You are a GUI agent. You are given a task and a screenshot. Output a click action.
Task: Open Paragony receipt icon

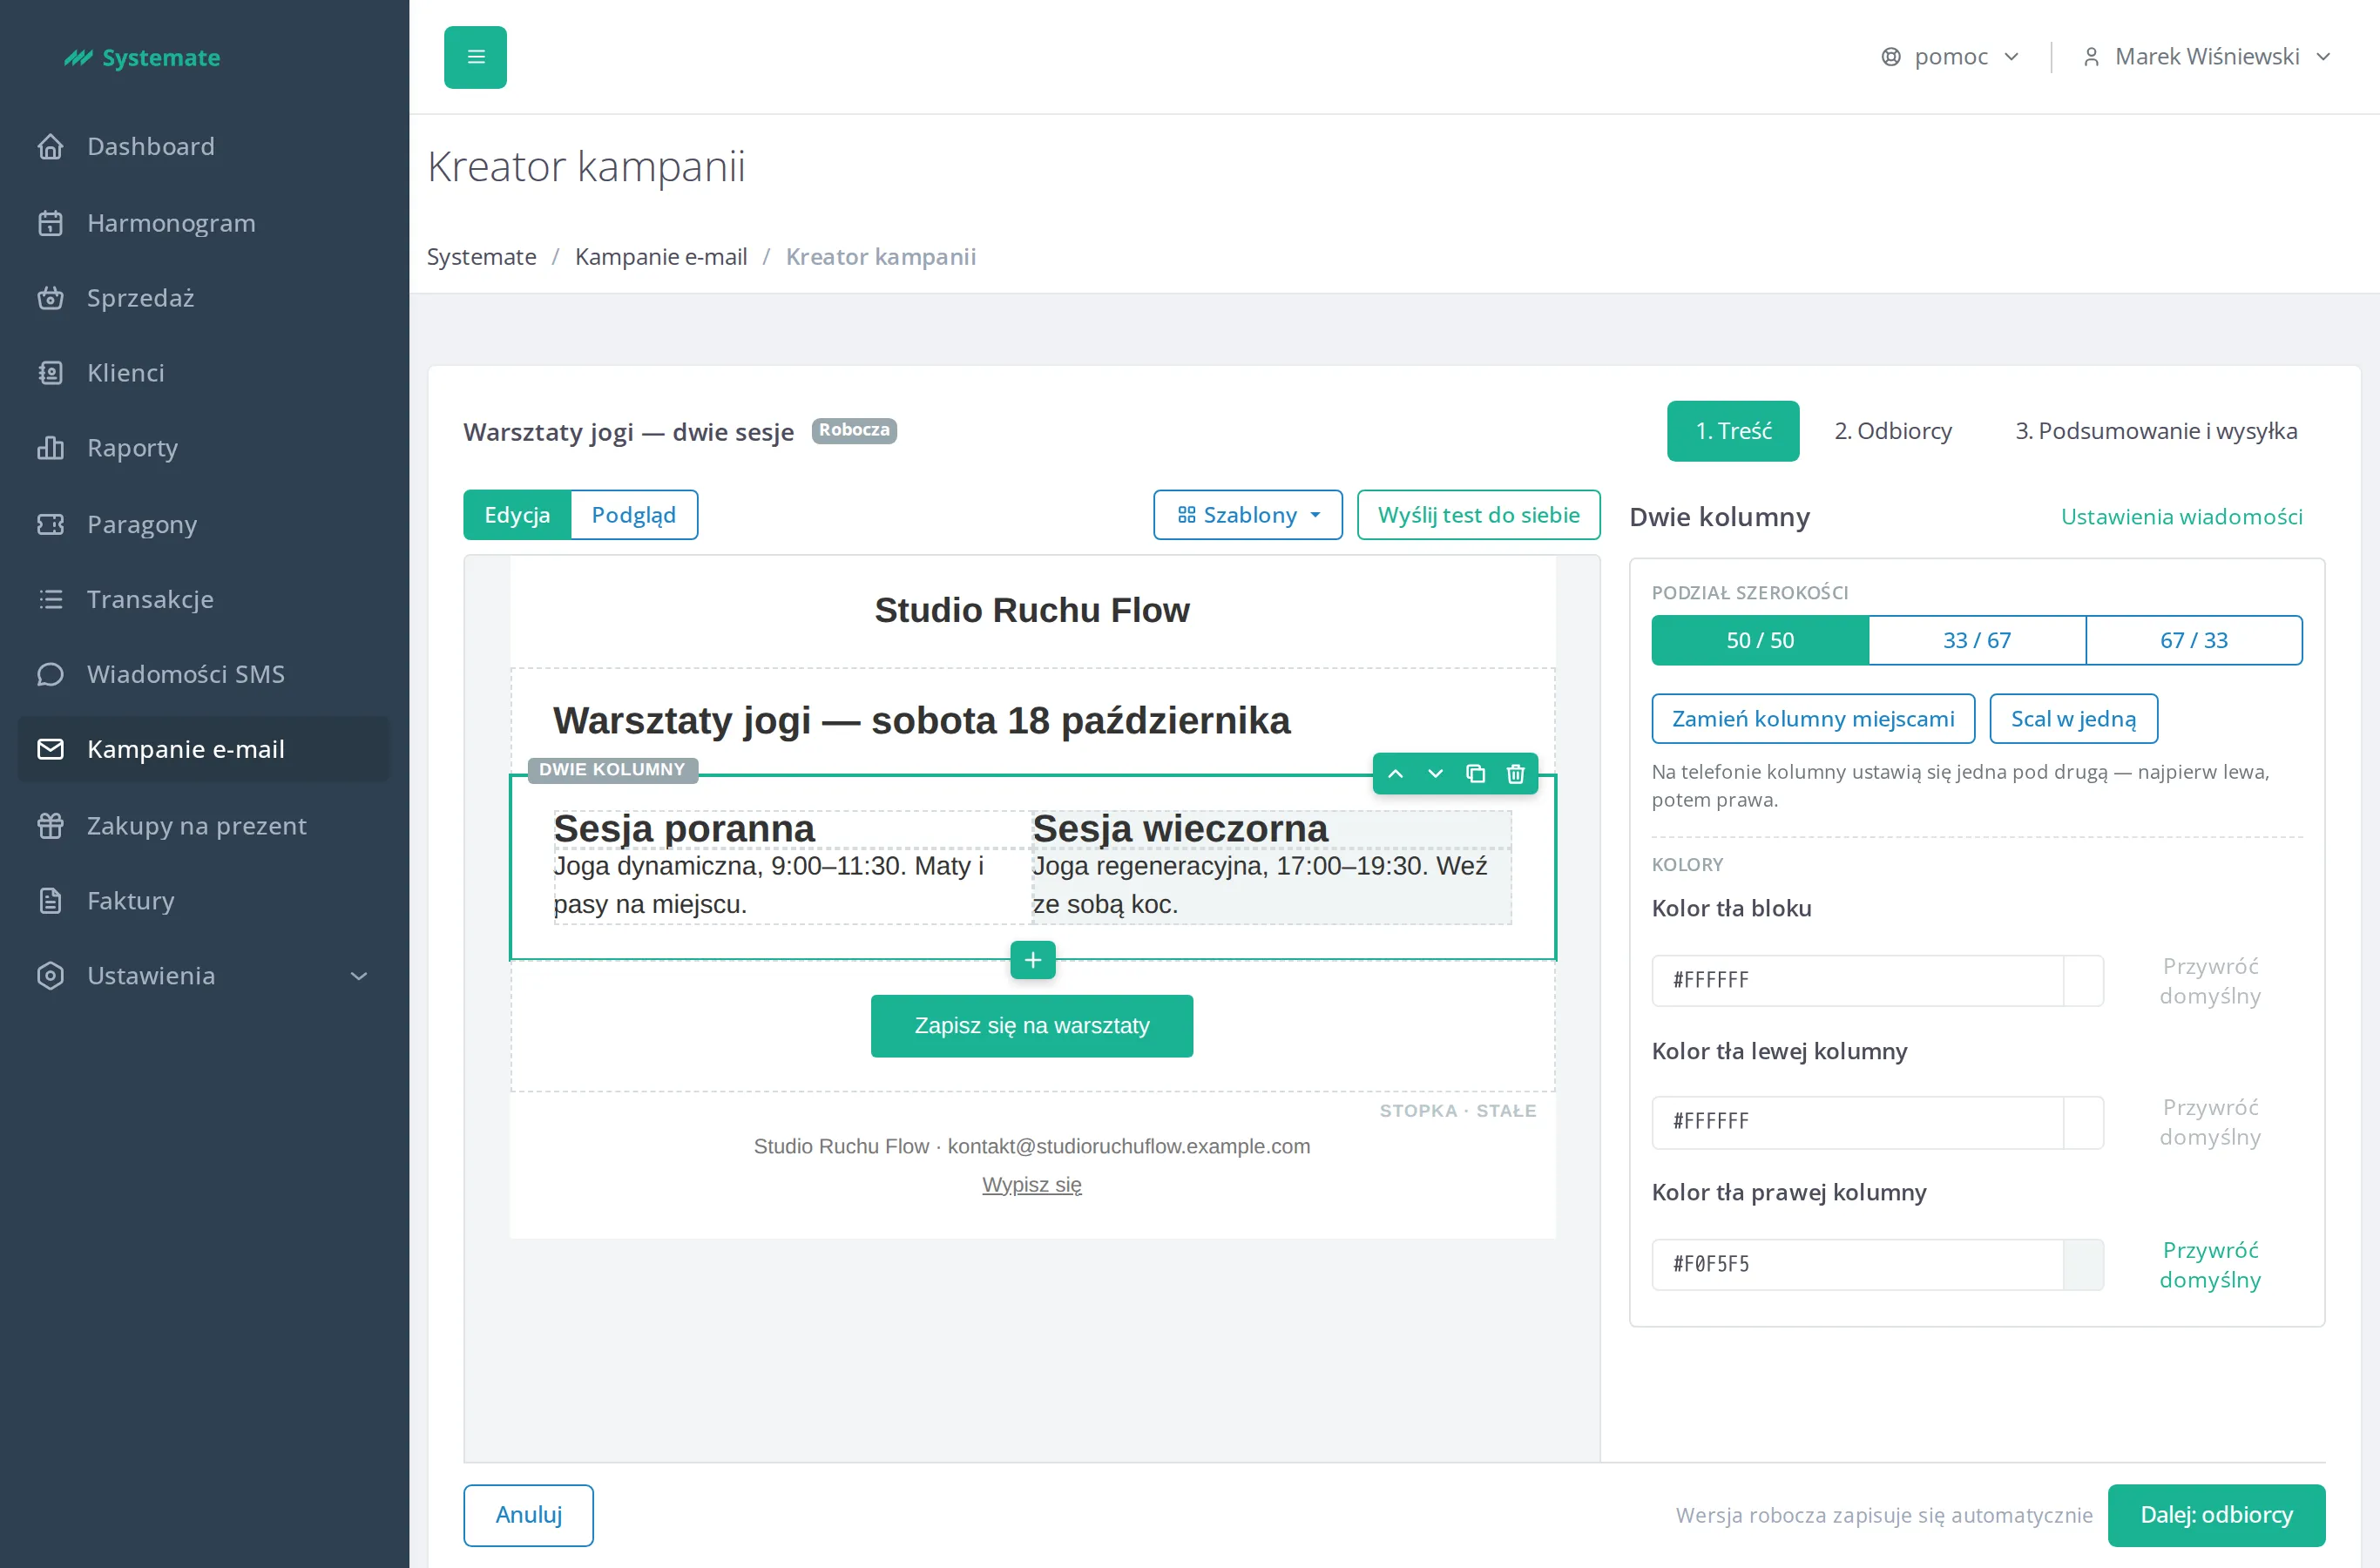(x=50, y=524)
